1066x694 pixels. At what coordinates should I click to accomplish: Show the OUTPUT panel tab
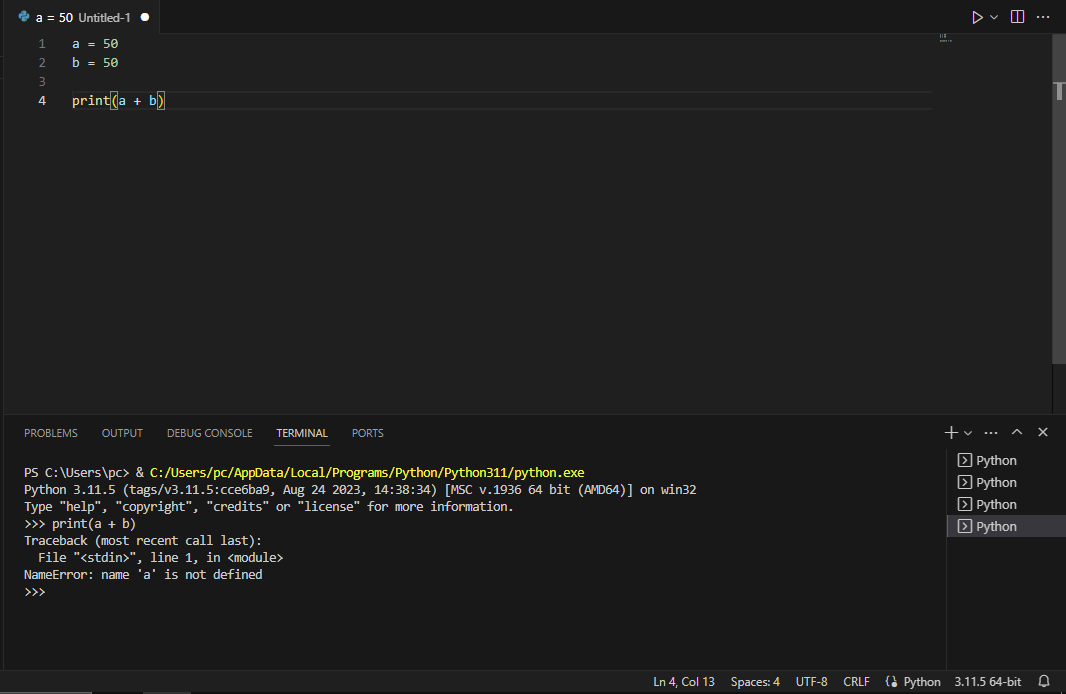(122, 433)
